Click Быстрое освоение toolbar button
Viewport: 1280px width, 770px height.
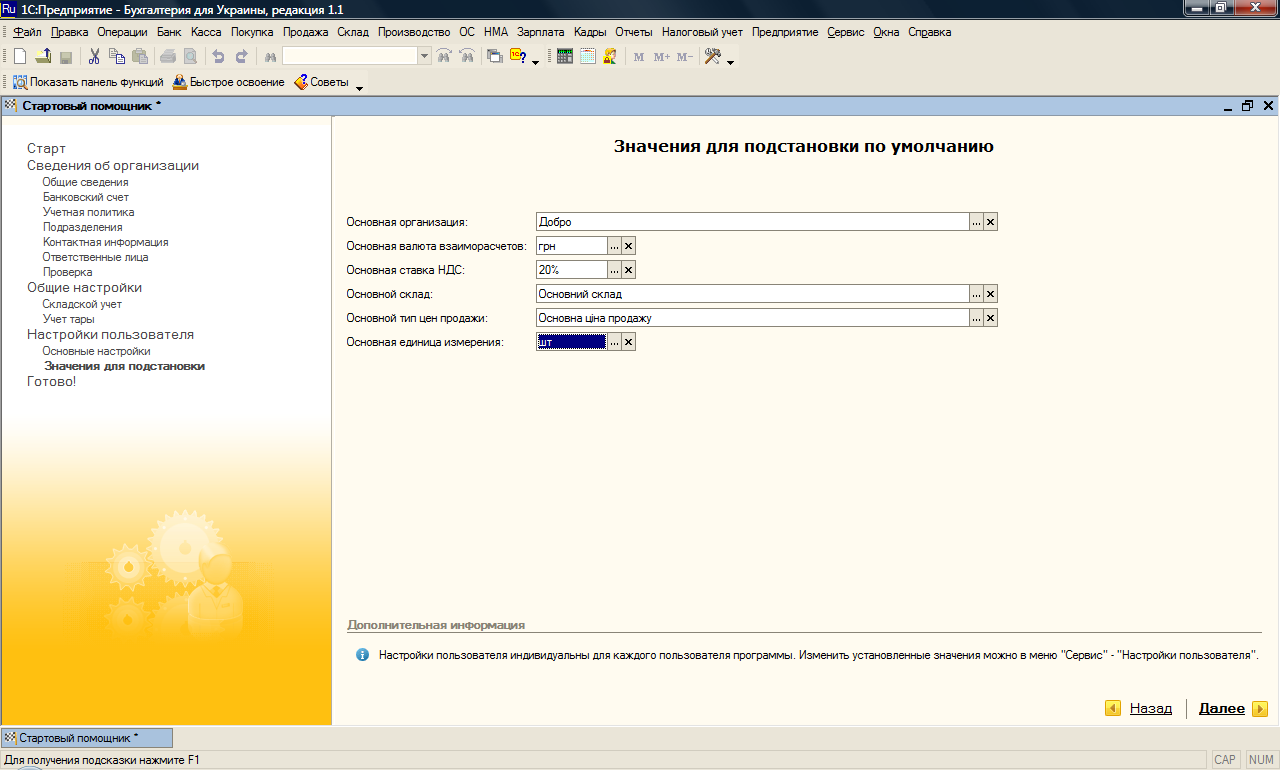tap(229, 82)
